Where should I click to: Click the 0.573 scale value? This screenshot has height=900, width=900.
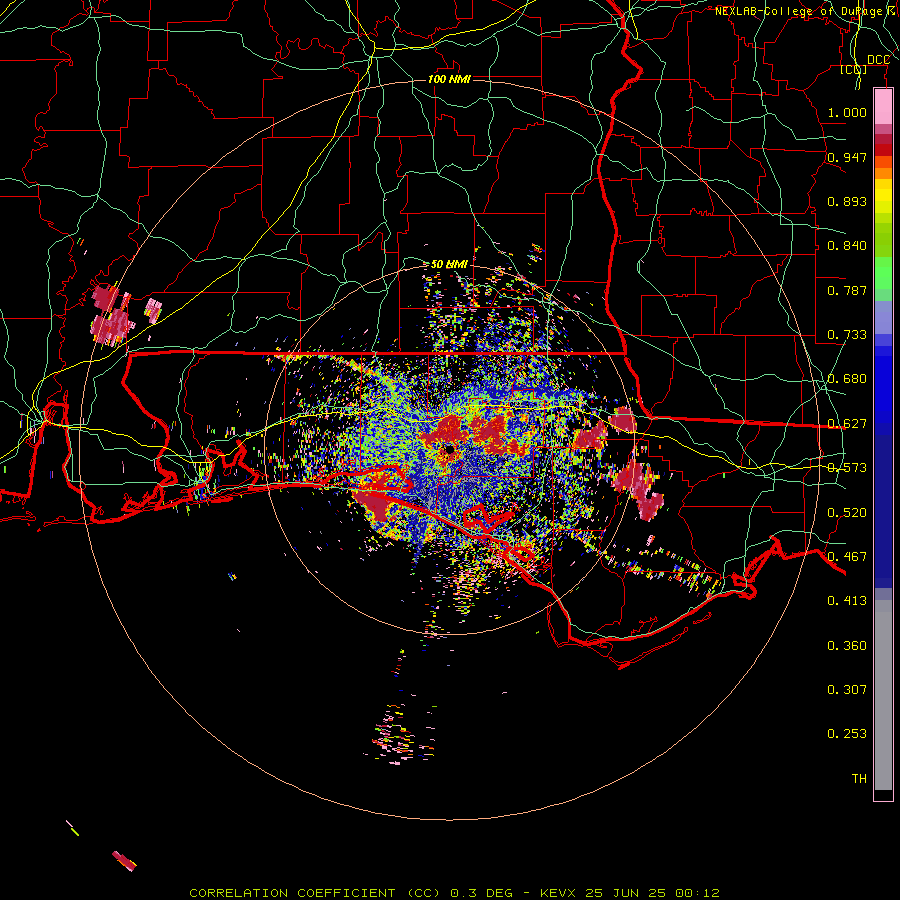[x=847, y=468]
